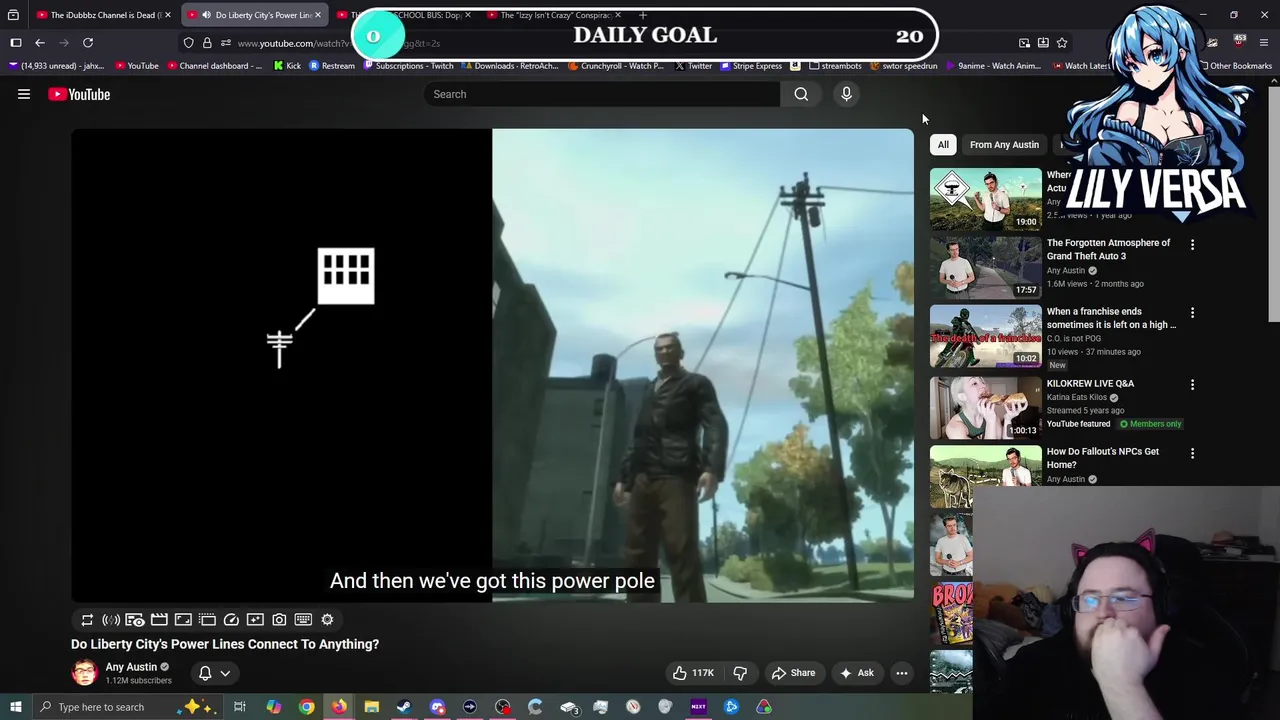Click the clapperboard cinema mode icon
The image size is (1280, 720).
click(159, 620)
